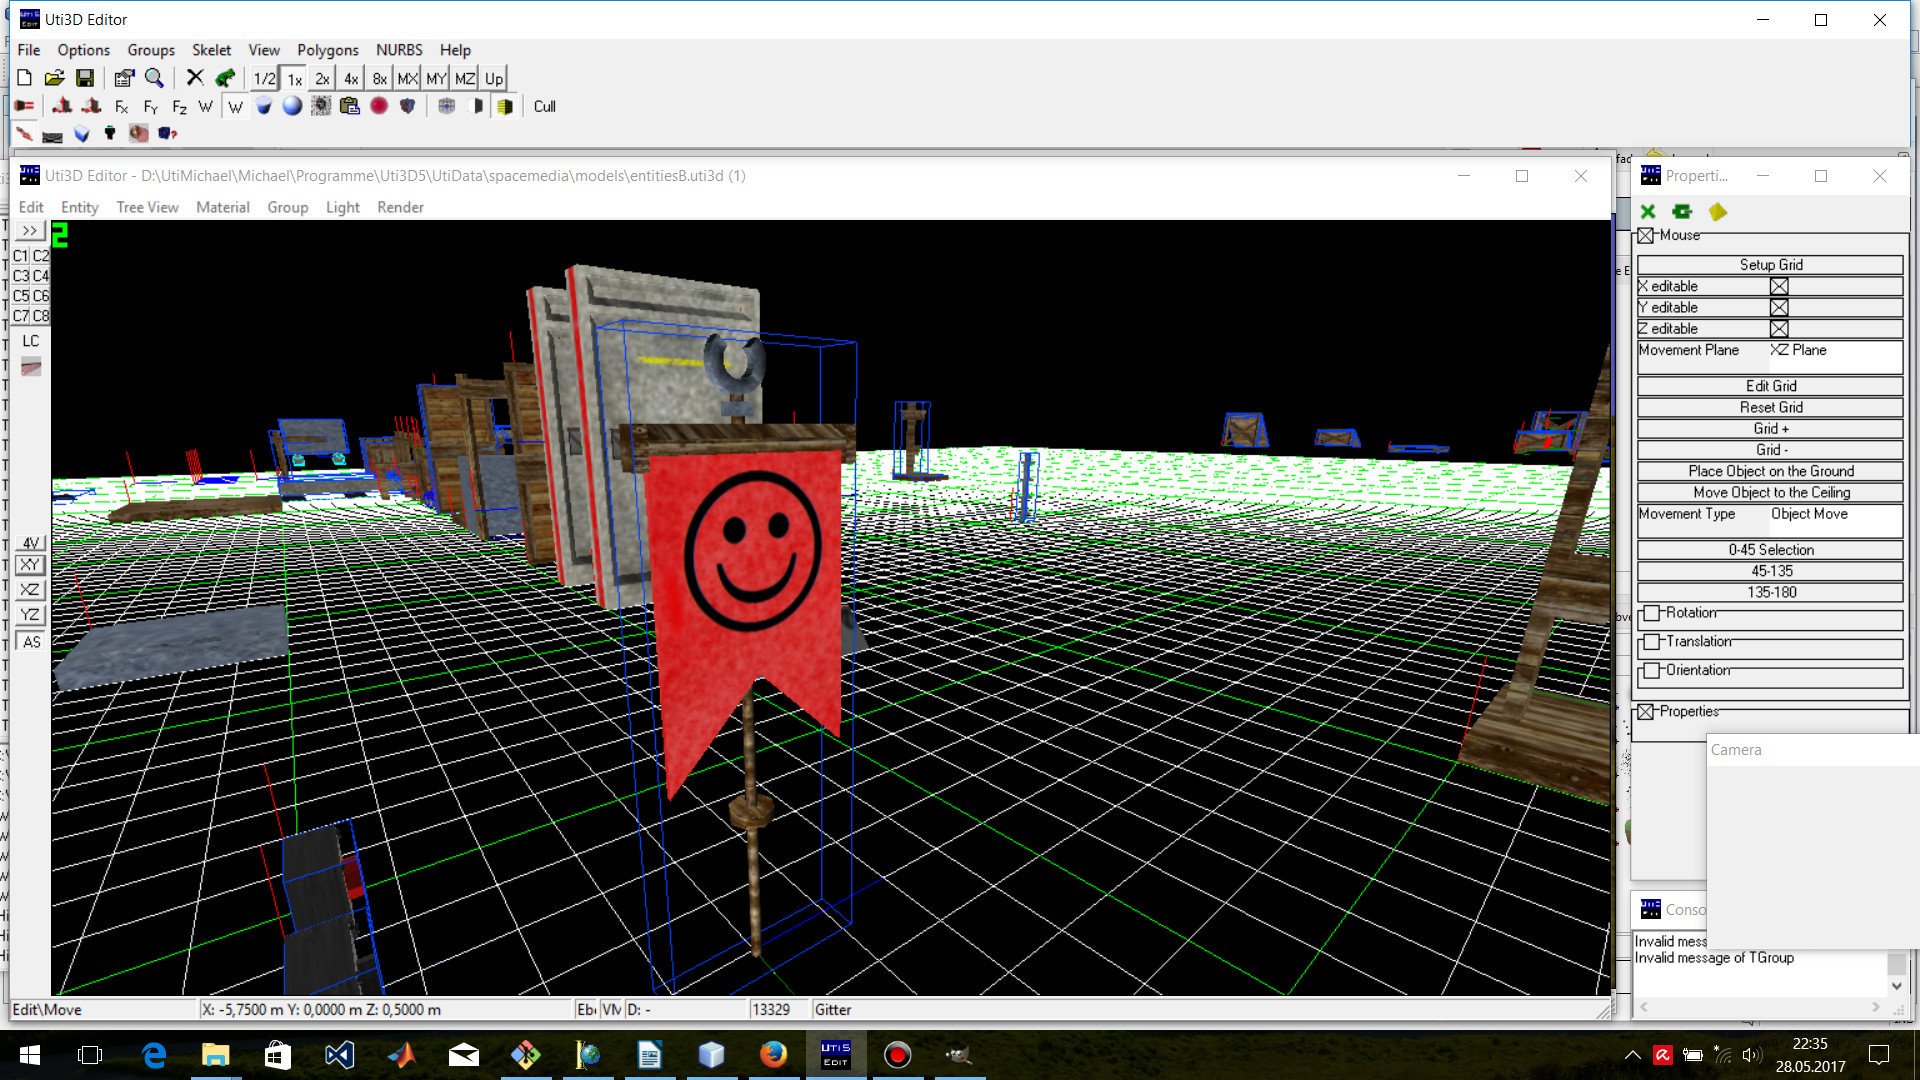Expand the Translation section

pyautogui.click(x=1652, y=642)
